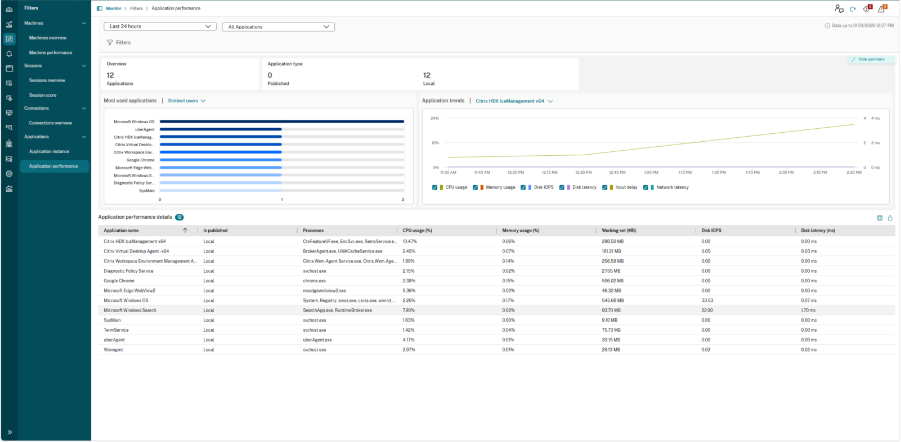The height and width of the screenshot is (442, 901).
Task: Click the Hide summary button
Action: (x=871, y=59)
